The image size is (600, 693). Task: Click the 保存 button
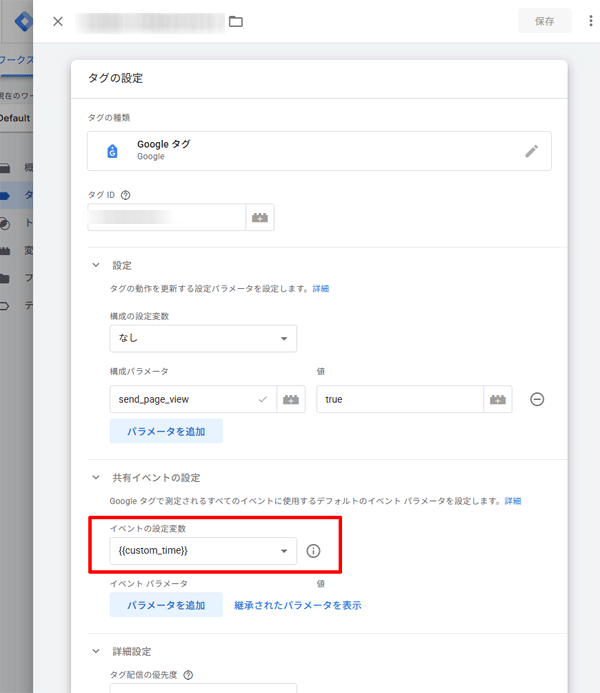pos(544,21)
